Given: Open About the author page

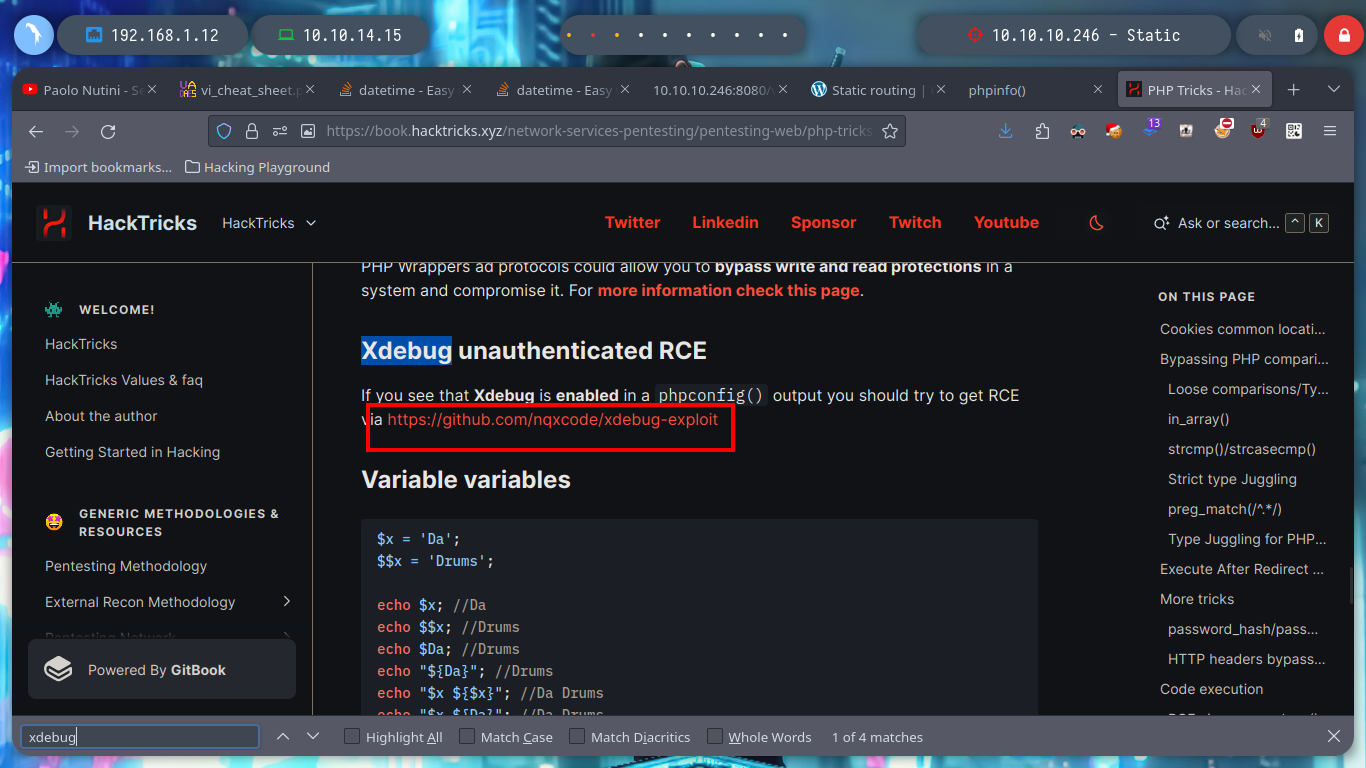Looking at the screenshot, I should 101,416.
